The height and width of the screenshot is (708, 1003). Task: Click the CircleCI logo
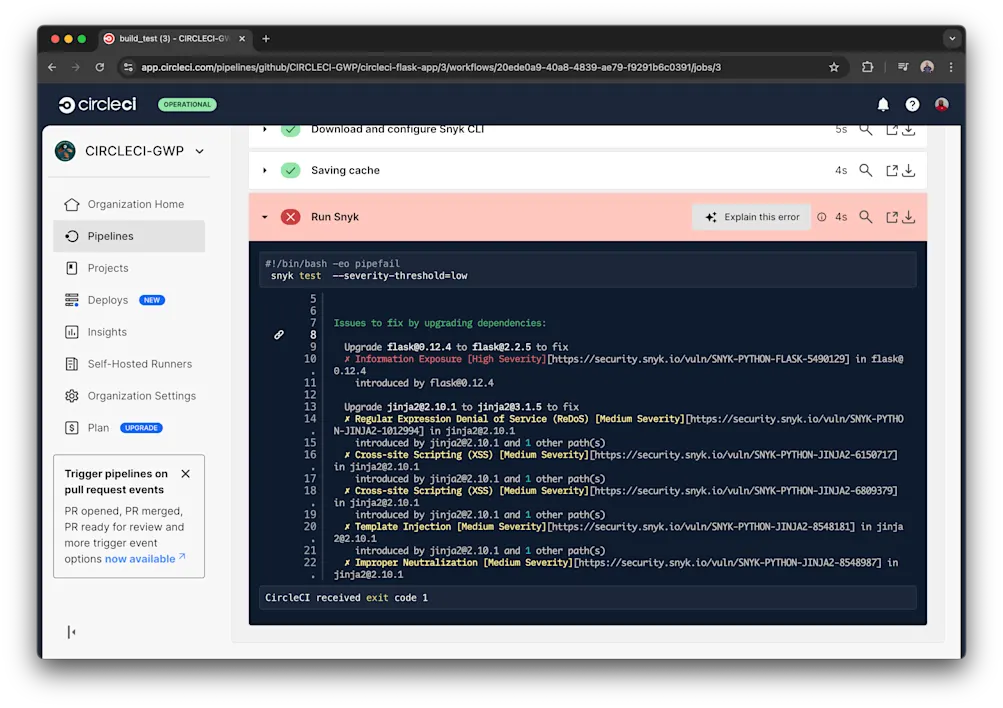pos(97,104)
